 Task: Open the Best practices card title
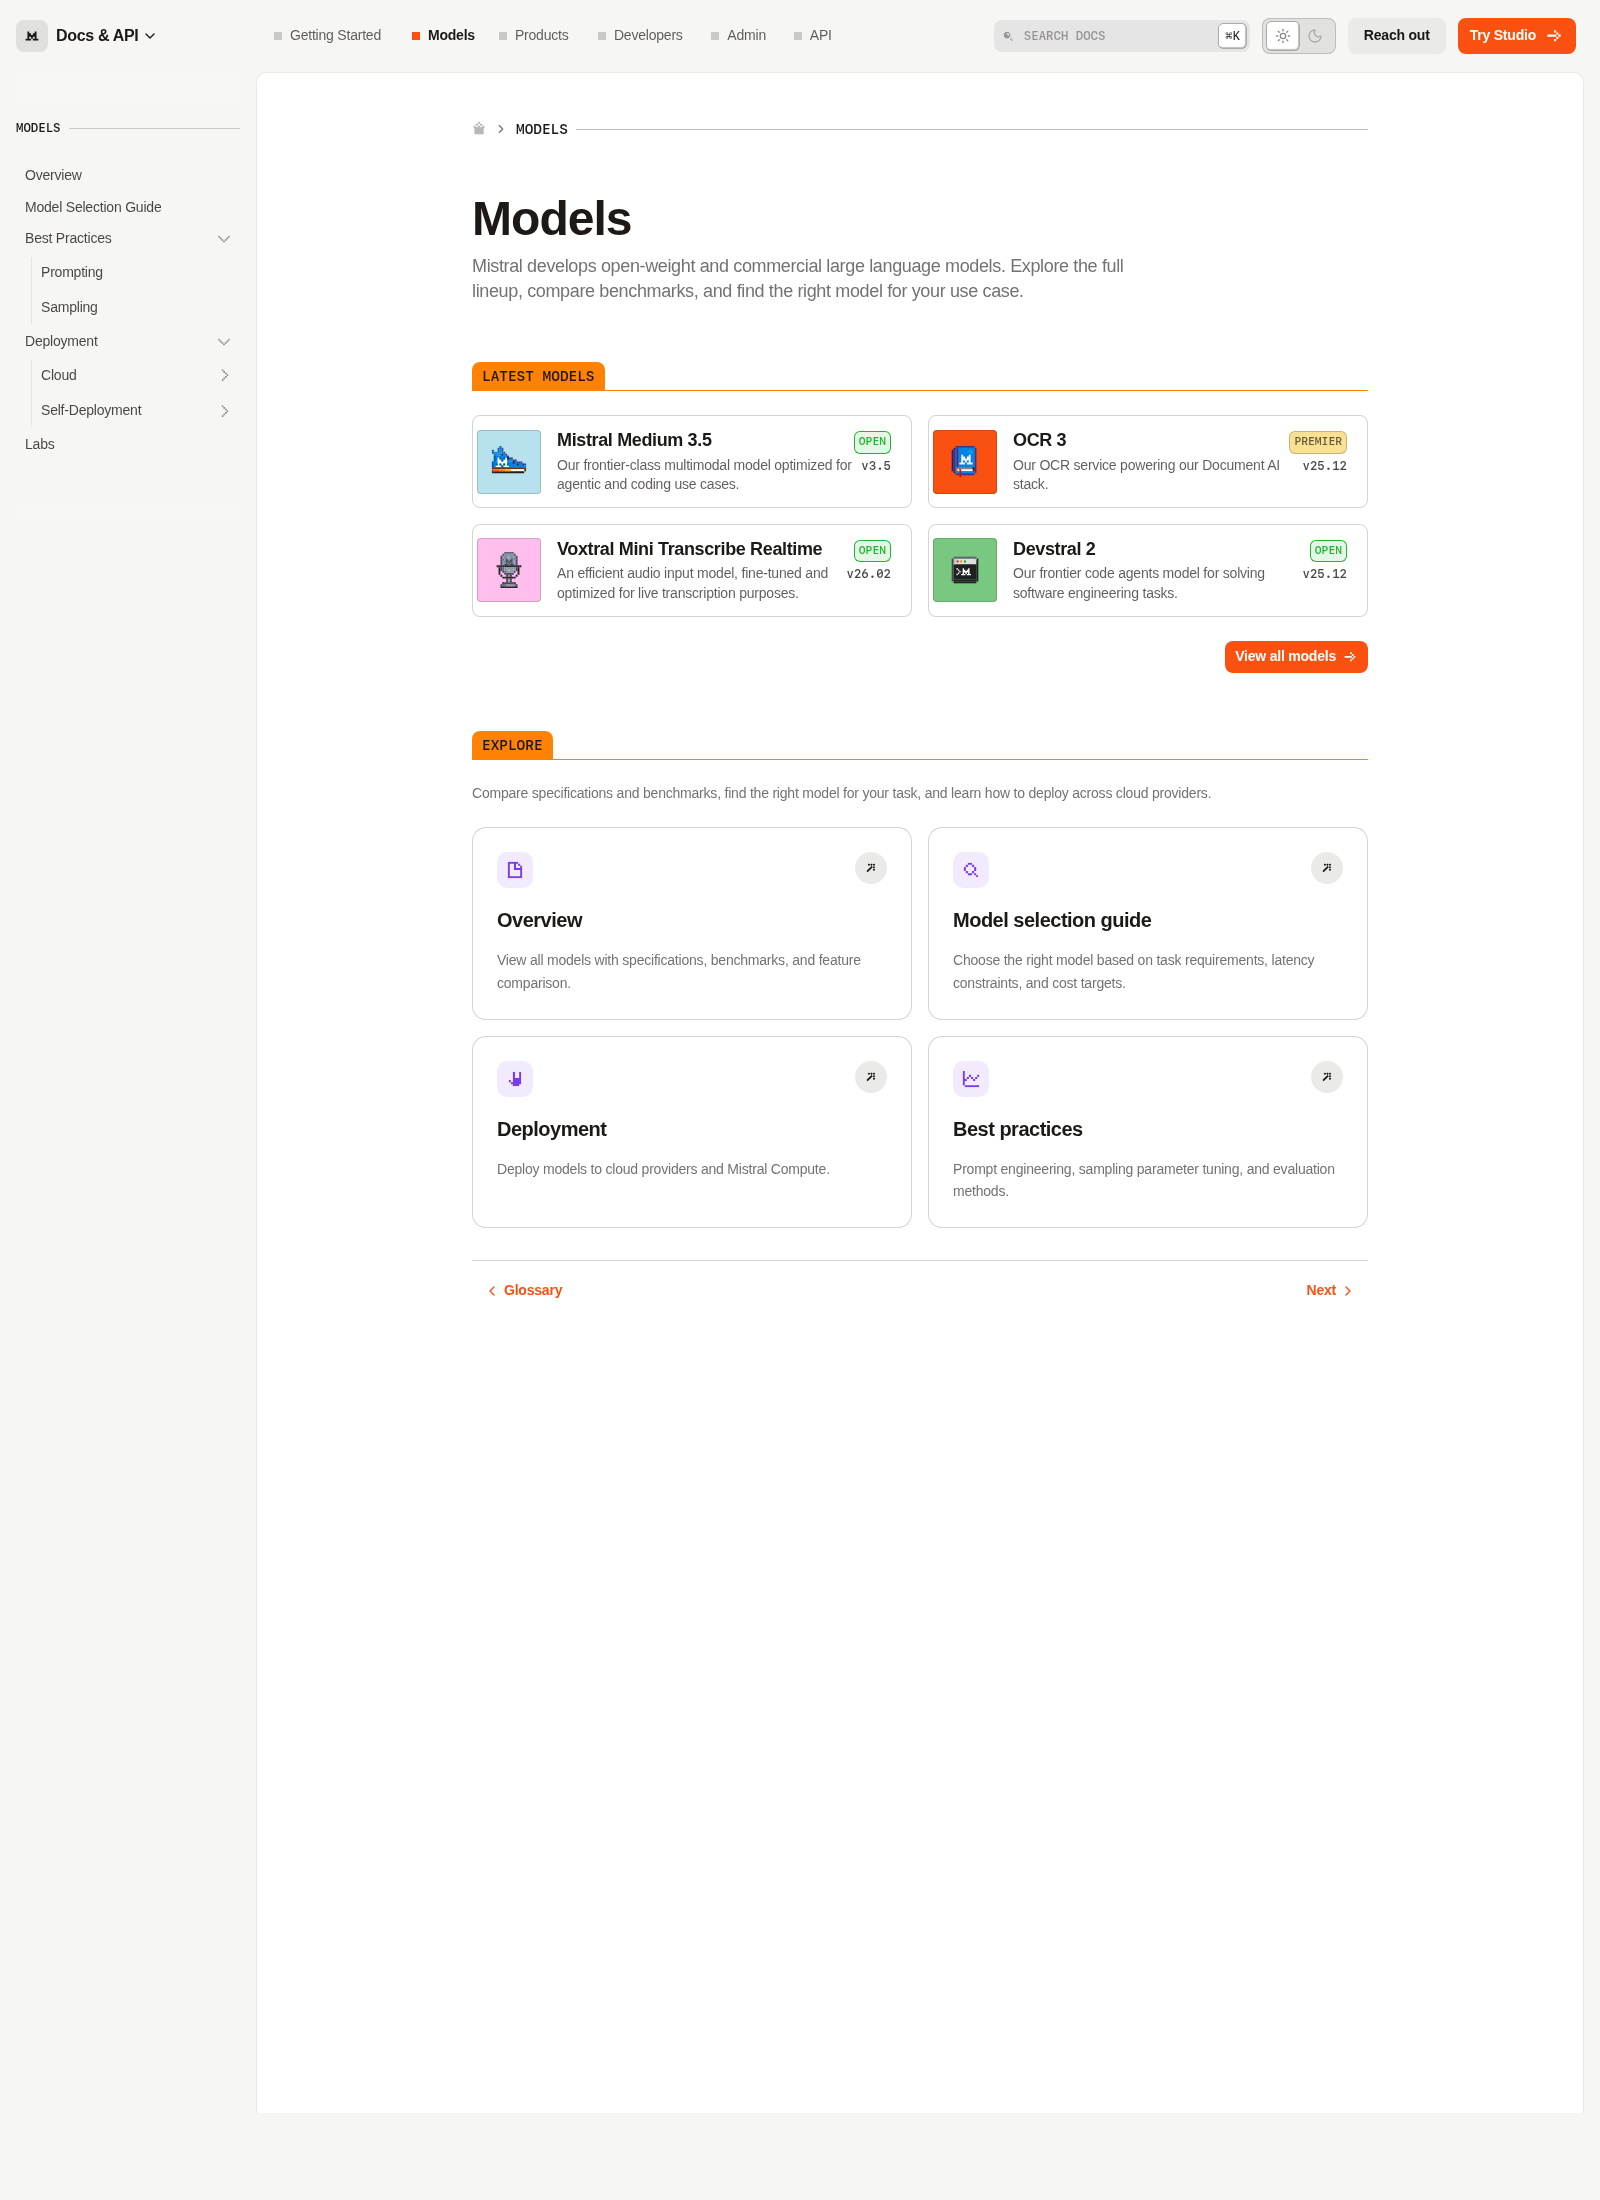[x=1018, y=1129]
